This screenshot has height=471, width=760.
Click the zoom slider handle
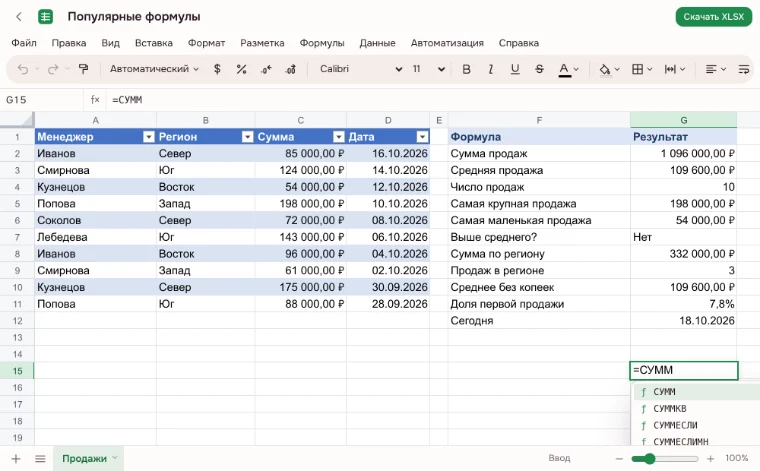click(x=649, y=458)
